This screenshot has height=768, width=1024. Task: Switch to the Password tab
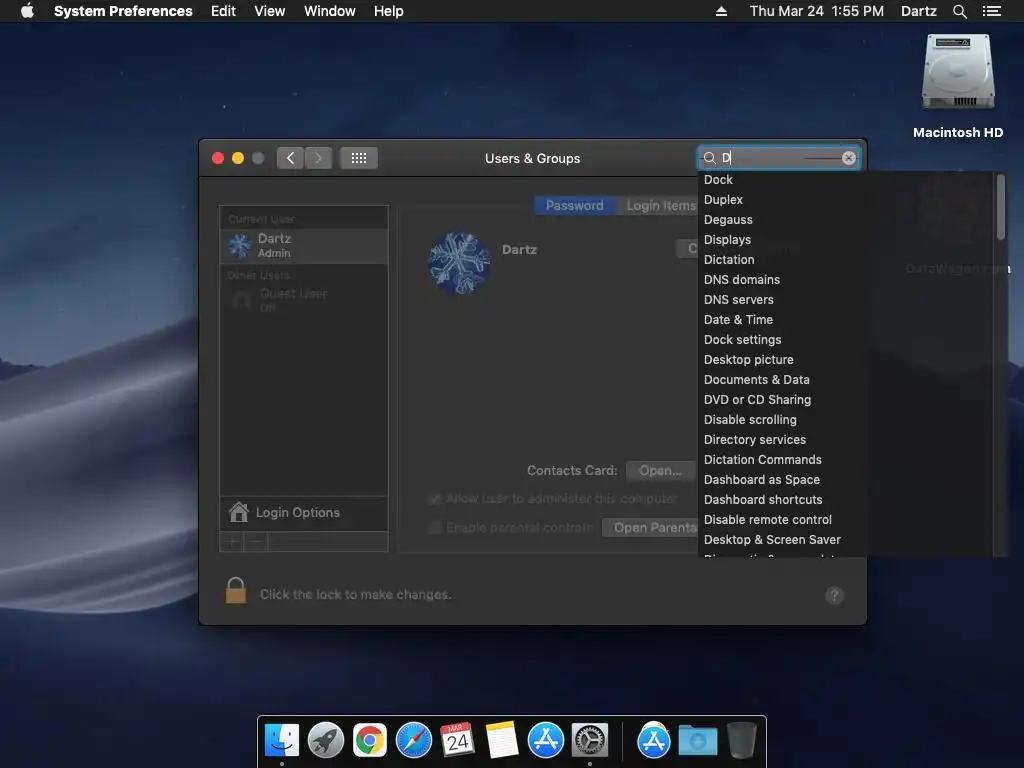tap(575, 206)
